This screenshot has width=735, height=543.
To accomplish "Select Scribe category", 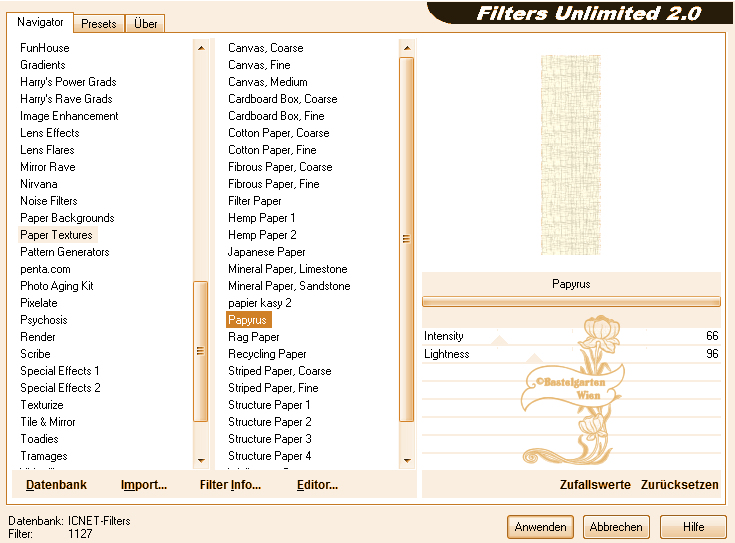I will click(x=35, y=354).
